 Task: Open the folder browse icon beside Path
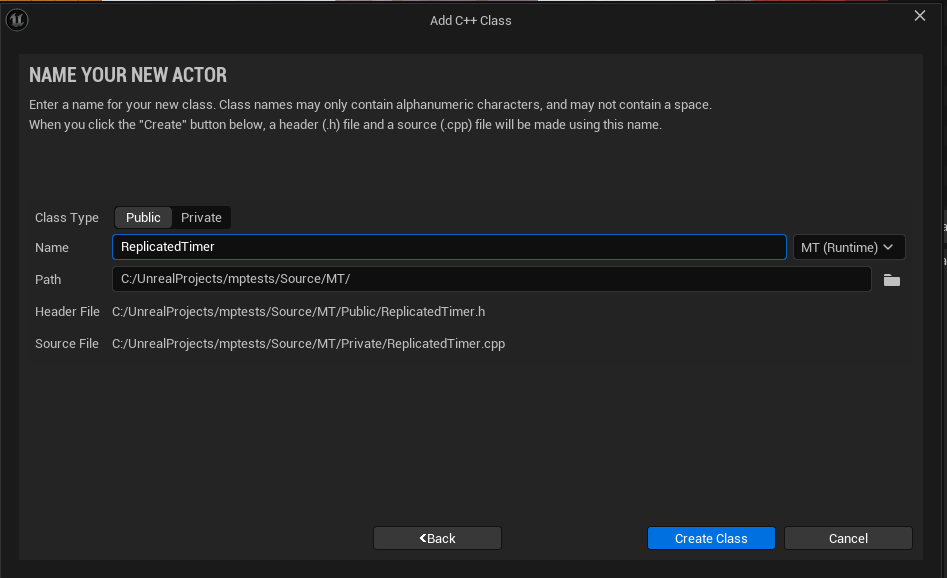[891, 280]
